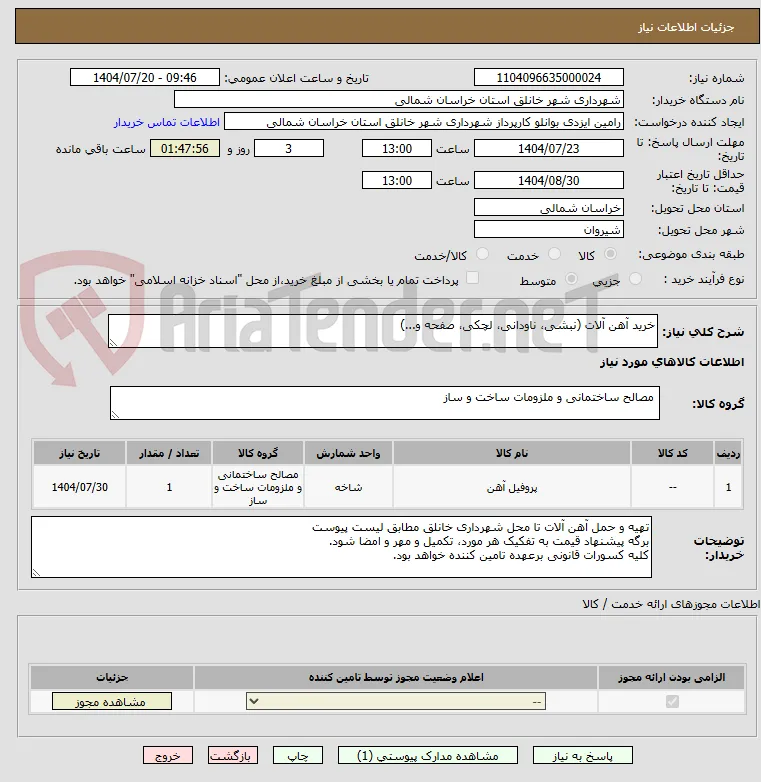Select the جزیی purchase type radio

635,279
